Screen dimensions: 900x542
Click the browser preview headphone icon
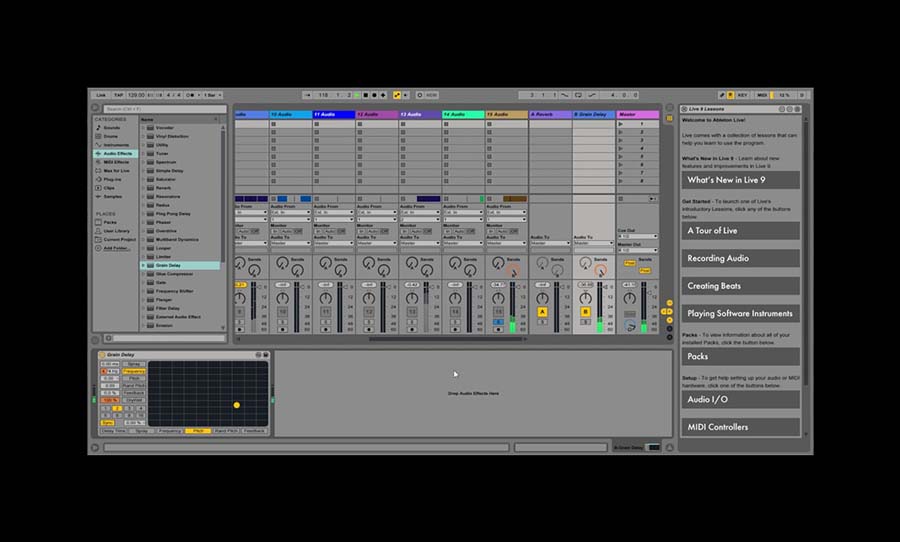108,338
